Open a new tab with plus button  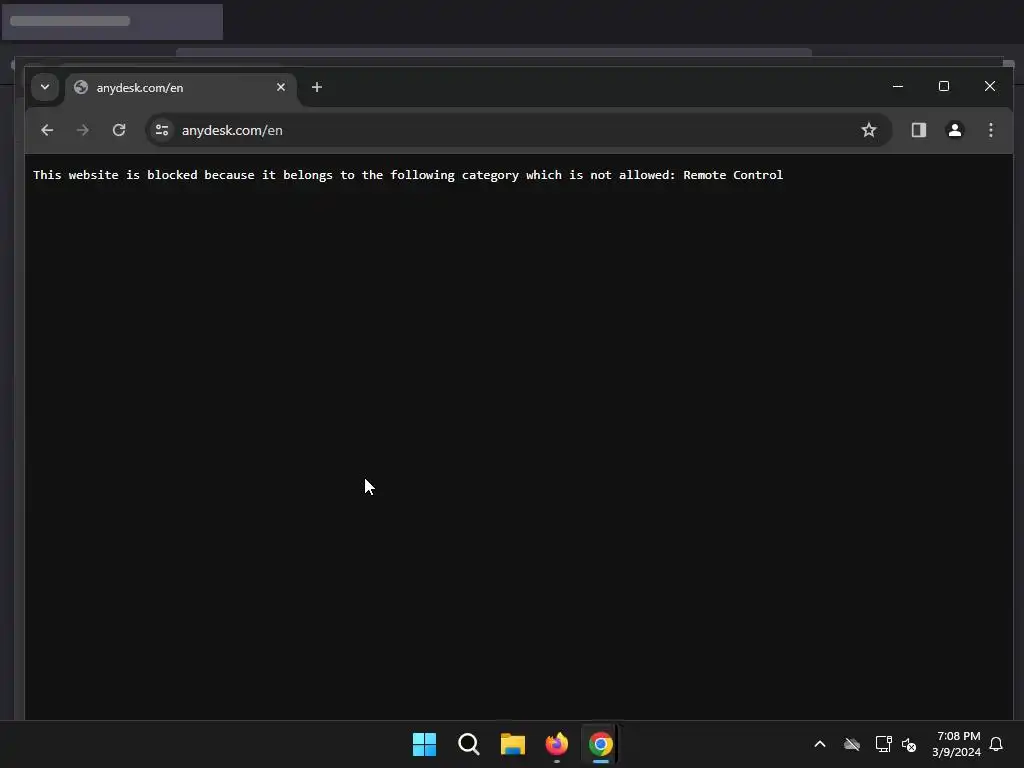pyautogui.click(x=317, y=87)
